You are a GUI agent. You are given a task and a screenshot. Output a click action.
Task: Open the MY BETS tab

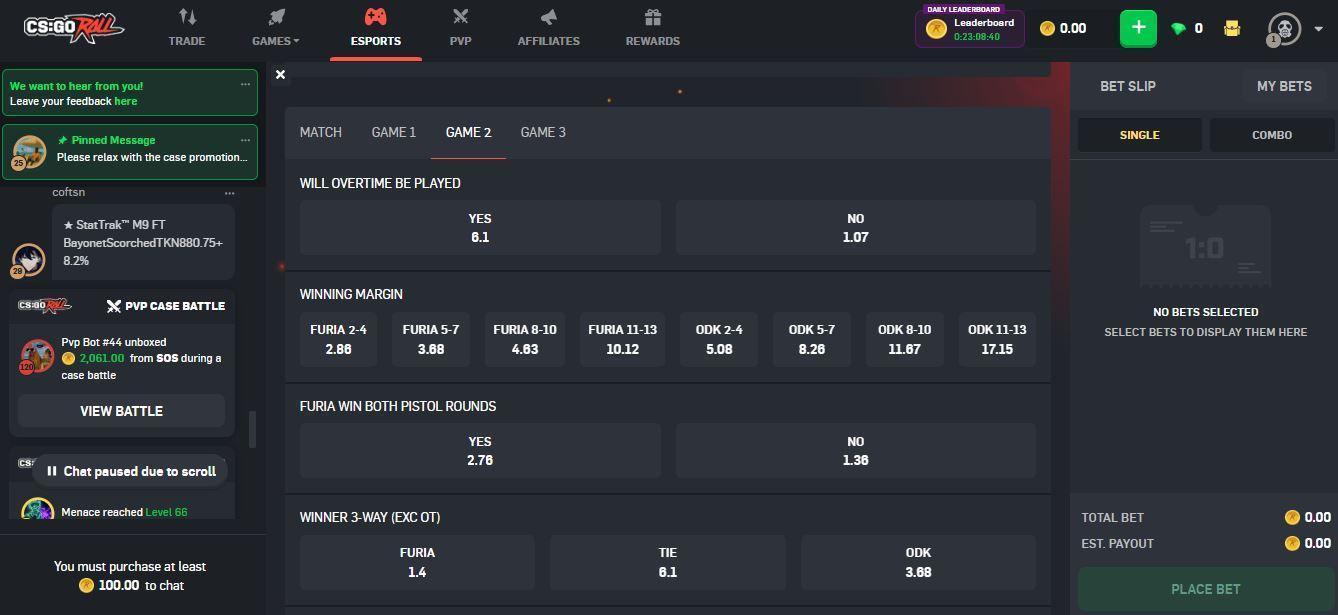1283,86
